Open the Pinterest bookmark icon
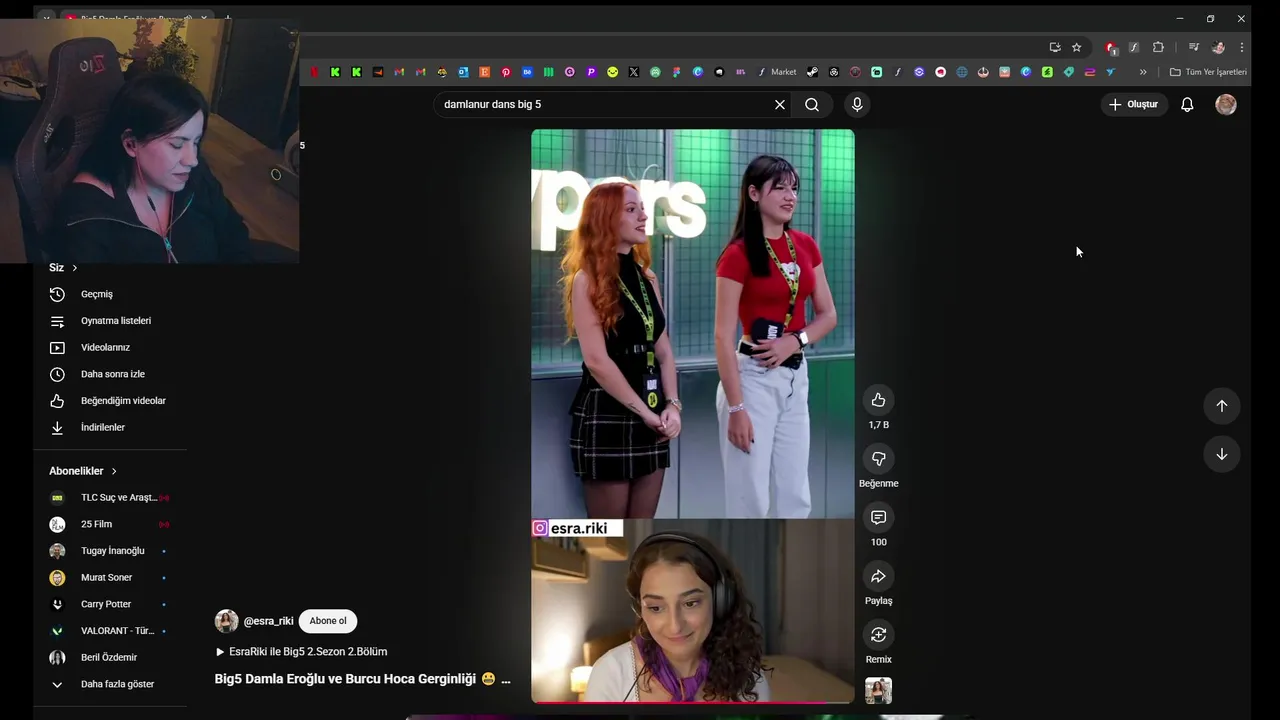This screenshot has height=720, width=1280. pos(506,72)
